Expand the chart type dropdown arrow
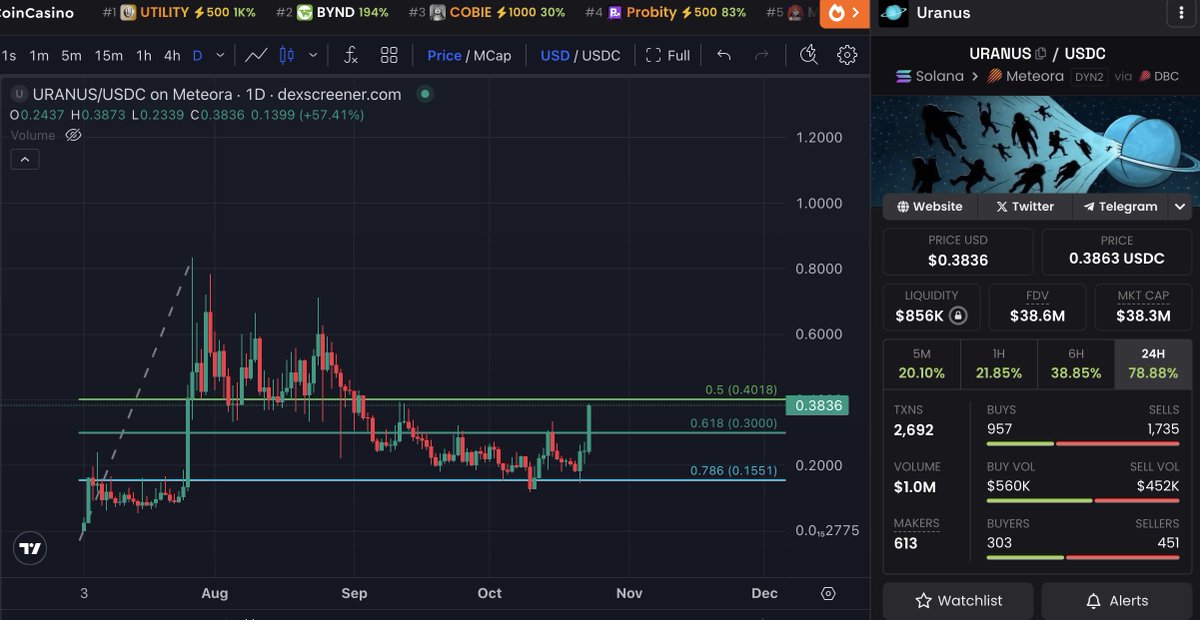Viewport: 1200px width, 620px height. [x=314, y=55]
